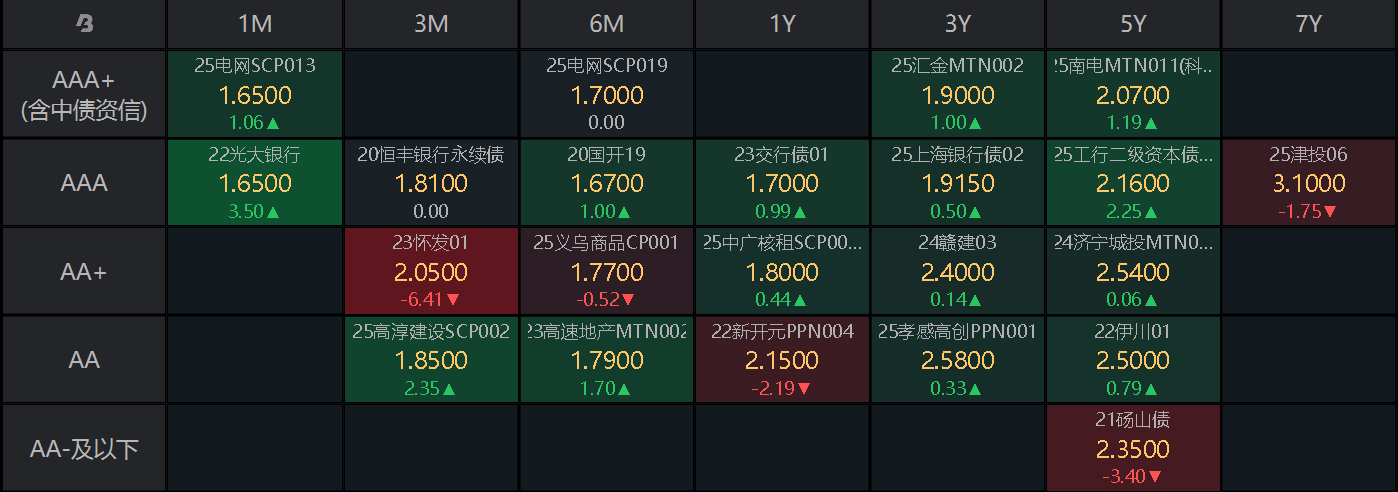The height and width of the screenshot is (492, 1398).
Task: Click the 20恒丰银行永续债 name link
Action: (431, 155)
